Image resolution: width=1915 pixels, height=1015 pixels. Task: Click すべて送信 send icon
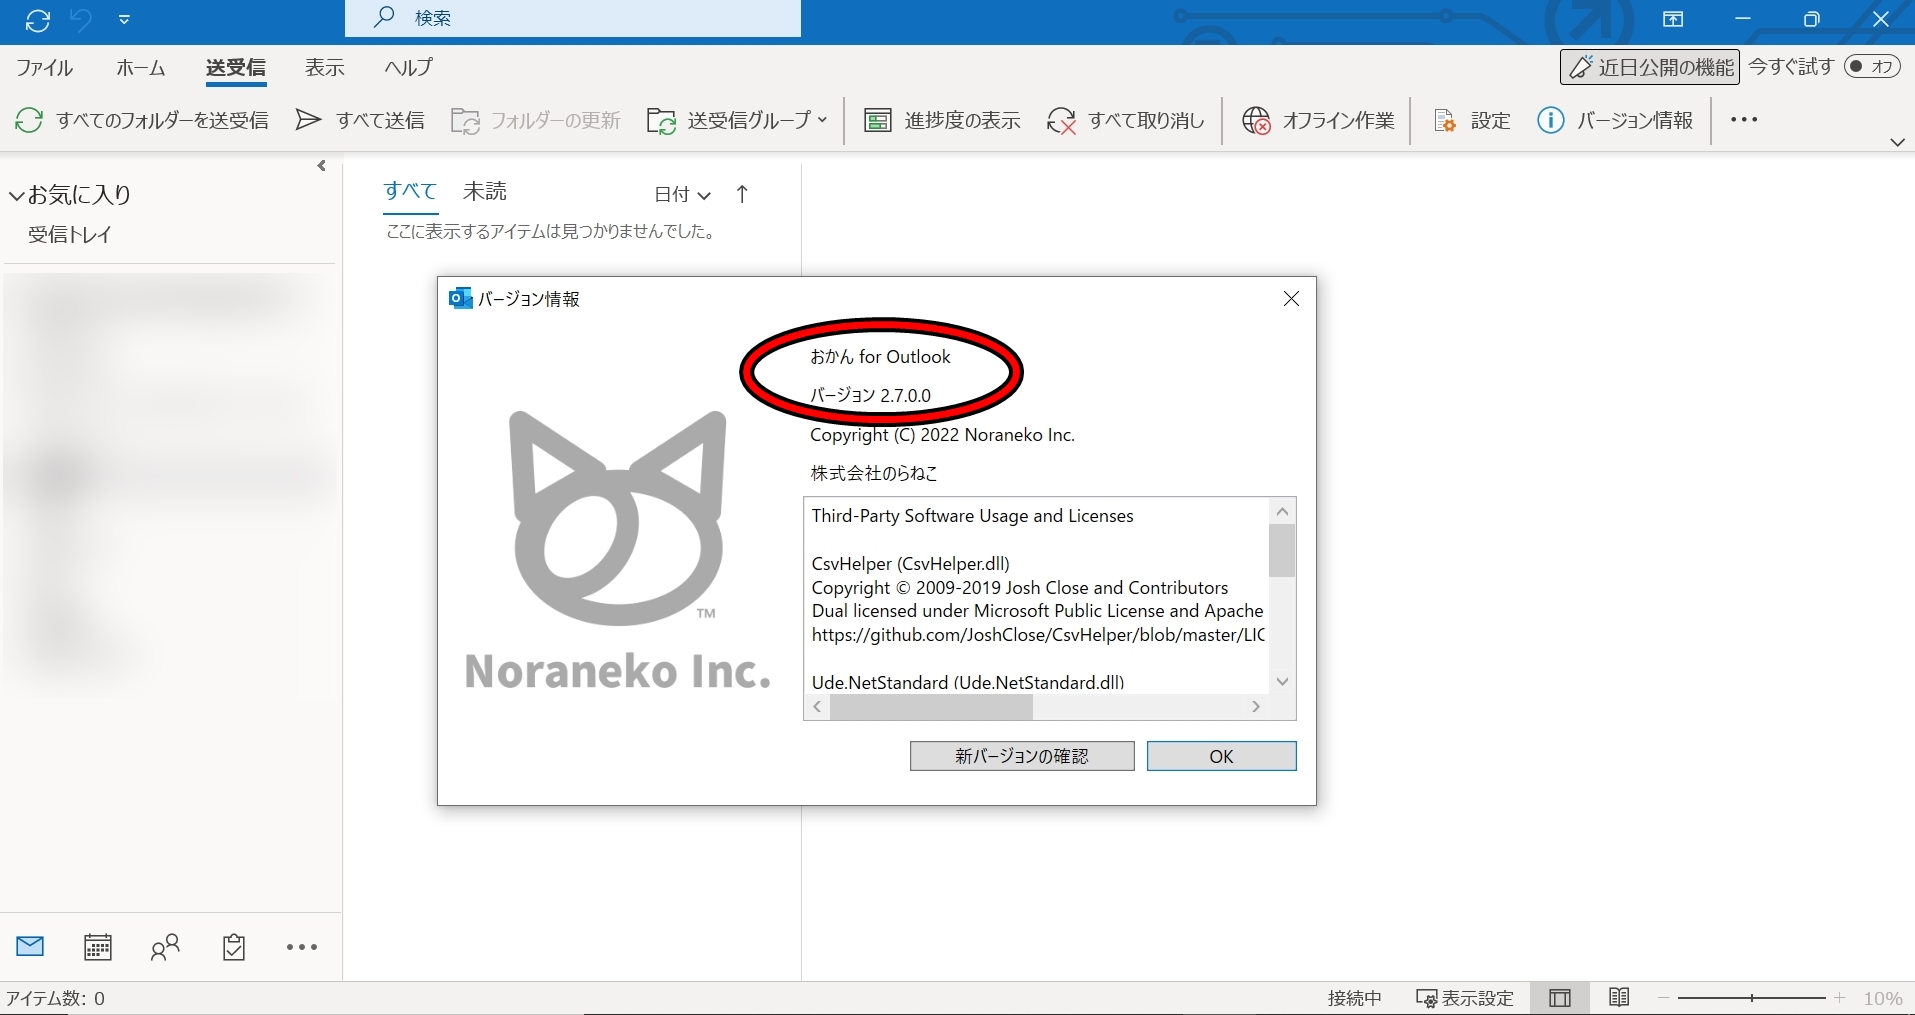pos(308,121)
